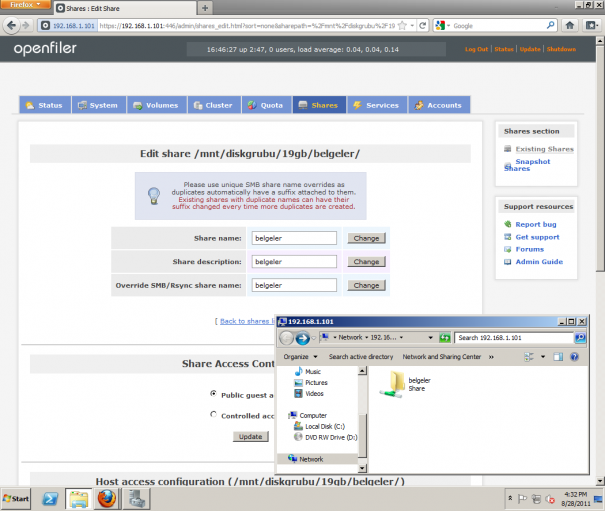Click into Override SMB/Rsync name field

pyautogui.click(x=294, y=285)
